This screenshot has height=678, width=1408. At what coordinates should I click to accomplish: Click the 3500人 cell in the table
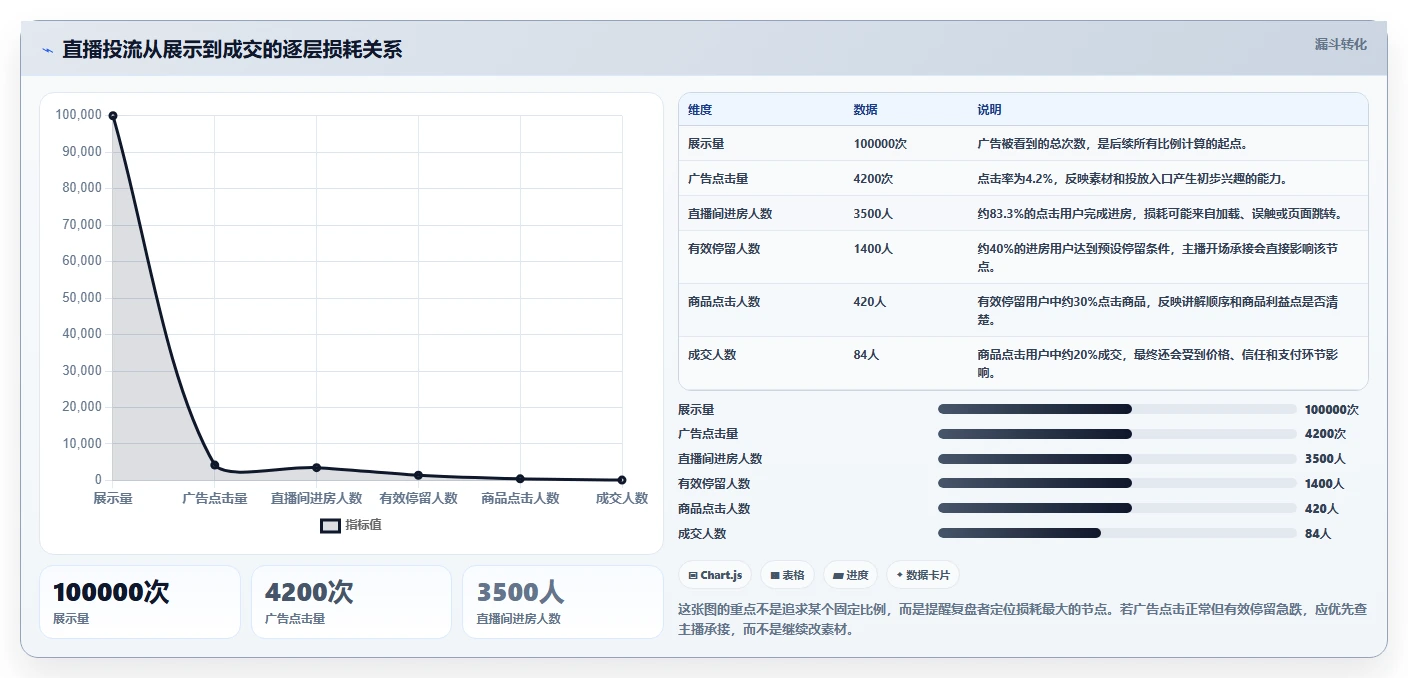874,214
